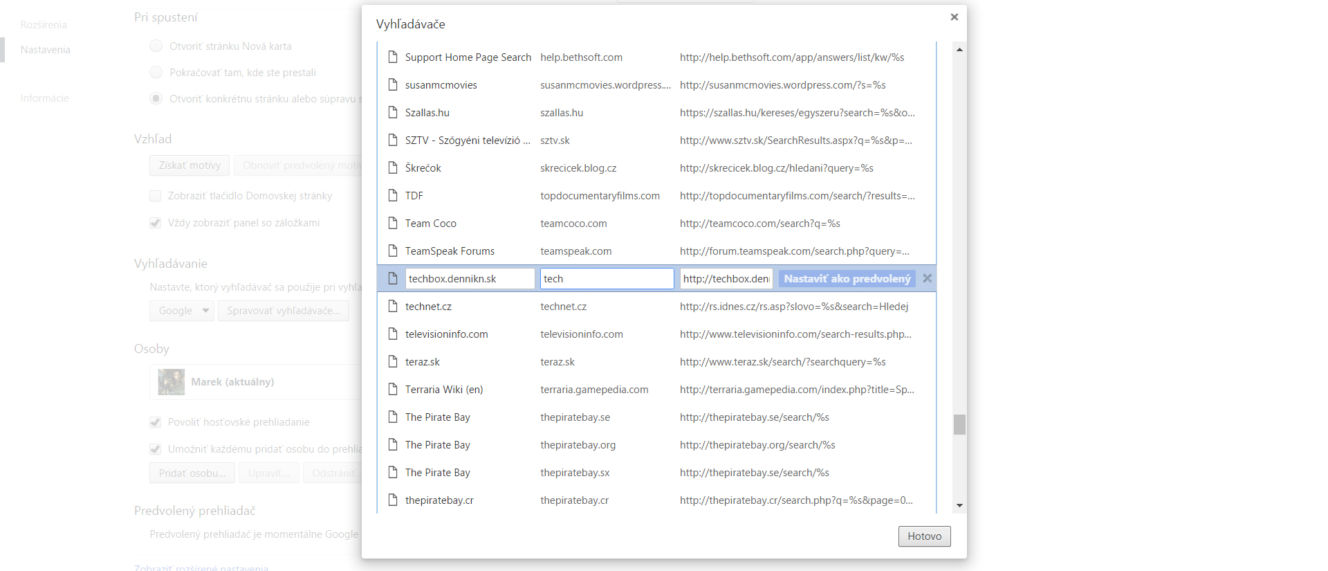Image resolution: width=1328 pixels, height=571 pixels.
Task: Select the sztv.sk keyword cell
Action: coord(555,140)
